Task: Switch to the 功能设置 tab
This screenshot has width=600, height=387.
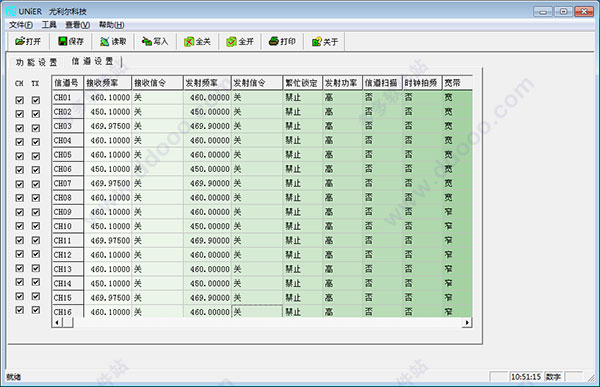Action: (36, 62)
